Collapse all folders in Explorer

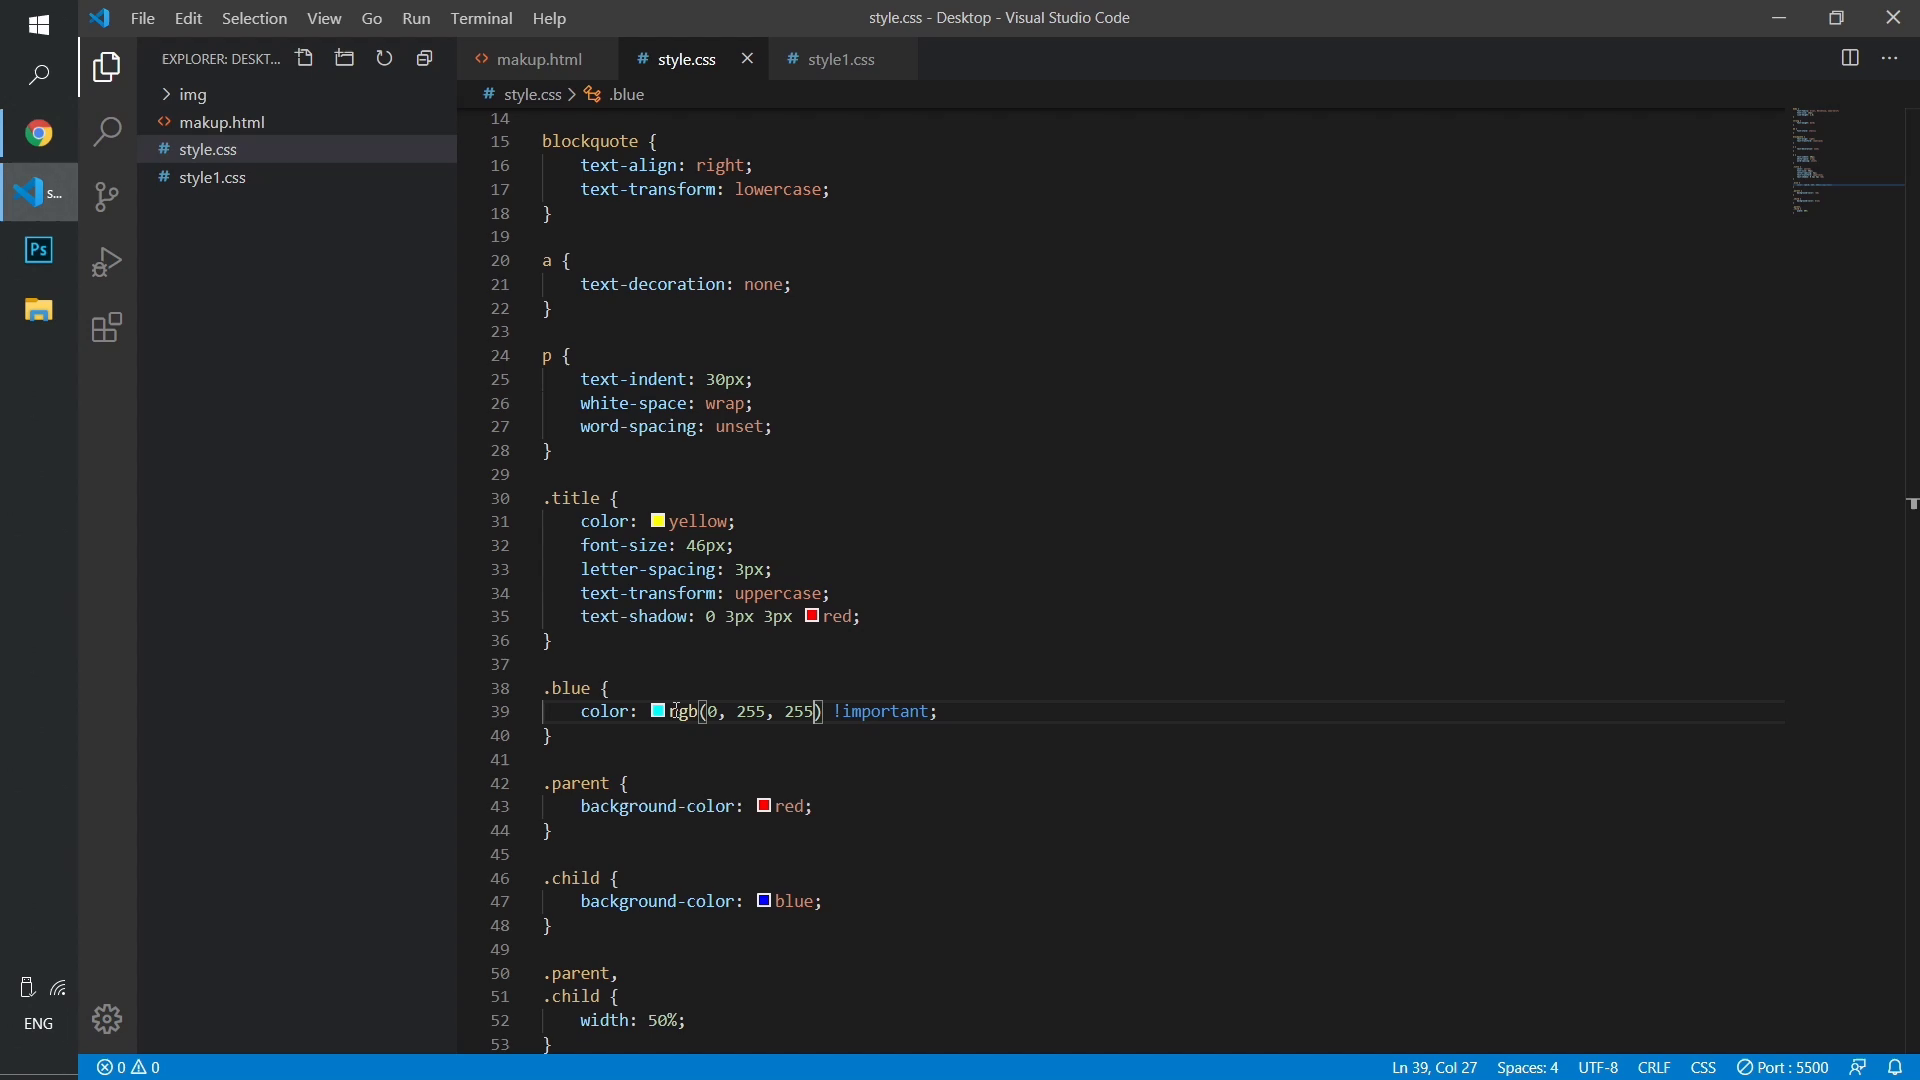point(425,59)
